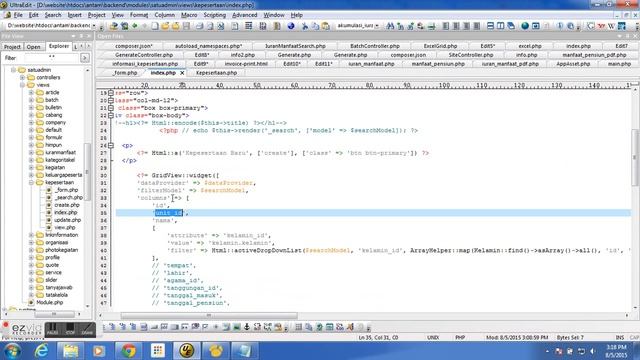Expand the iuranmanfaat folder
Viewport: 640px width, 360px height.
pyautogui.click(x=31, y=153)
